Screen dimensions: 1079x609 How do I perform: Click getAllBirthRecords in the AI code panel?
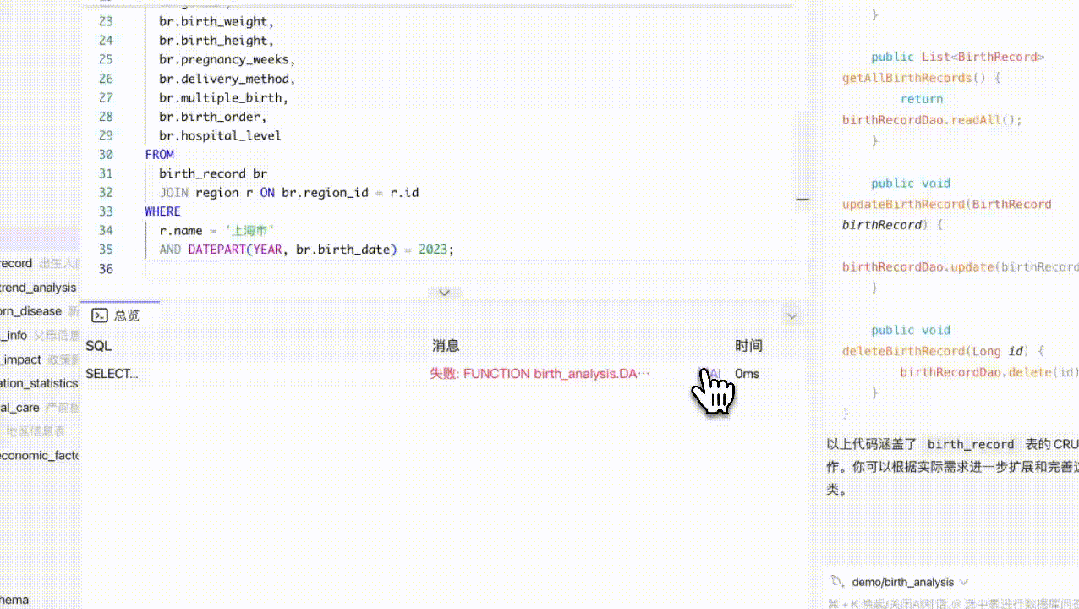[908, 78]
